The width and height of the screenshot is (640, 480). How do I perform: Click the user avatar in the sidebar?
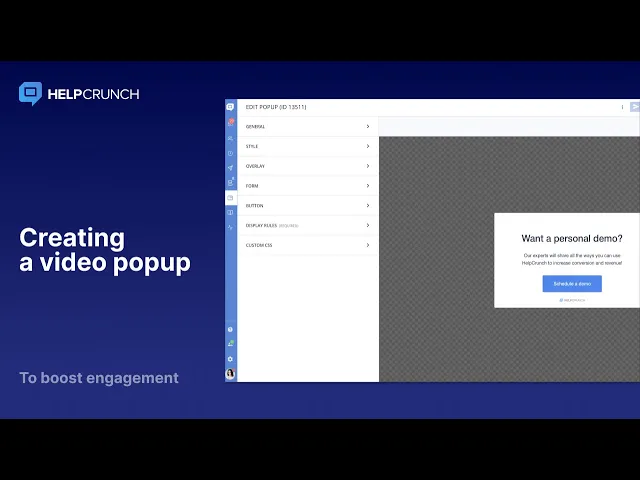point(230,373)
